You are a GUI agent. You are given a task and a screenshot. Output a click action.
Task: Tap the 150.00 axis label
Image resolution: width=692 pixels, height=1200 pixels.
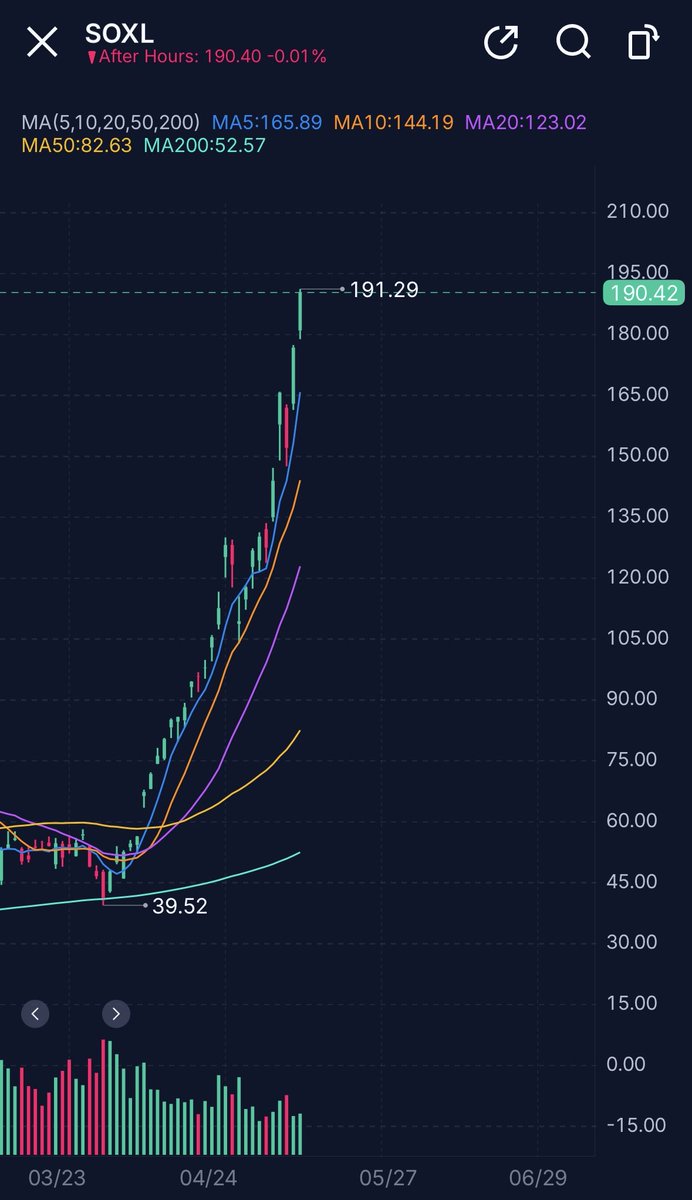(x=637, y=455)
